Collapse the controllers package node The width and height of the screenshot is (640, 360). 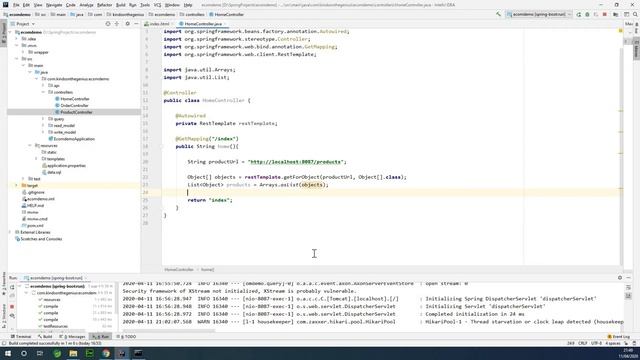coord(43,92)
